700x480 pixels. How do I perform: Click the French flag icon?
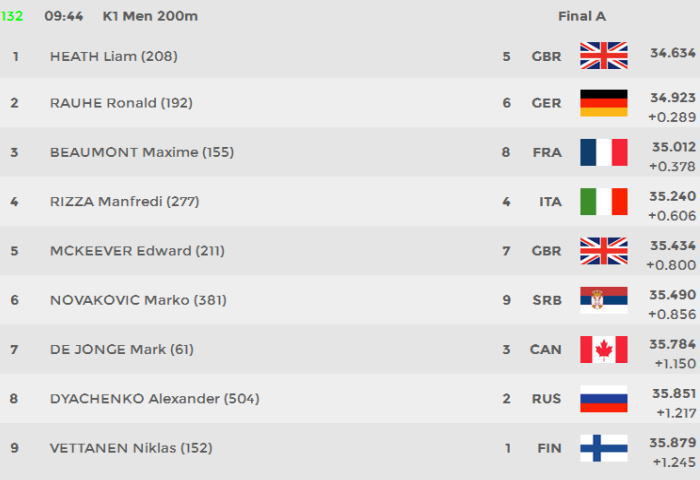pyautogui.click(x=604, y=152)
